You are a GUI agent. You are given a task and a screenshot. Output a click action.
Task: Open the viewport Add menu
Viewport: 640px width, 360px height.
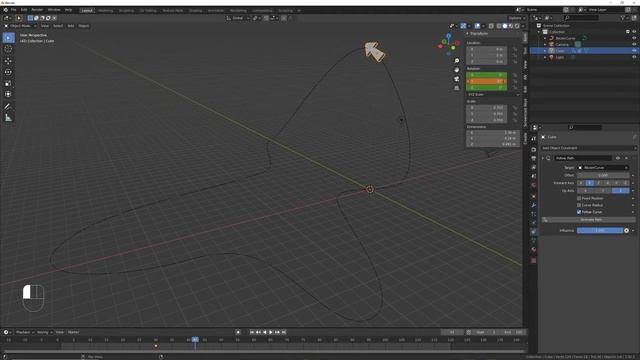tap(71, 26)
